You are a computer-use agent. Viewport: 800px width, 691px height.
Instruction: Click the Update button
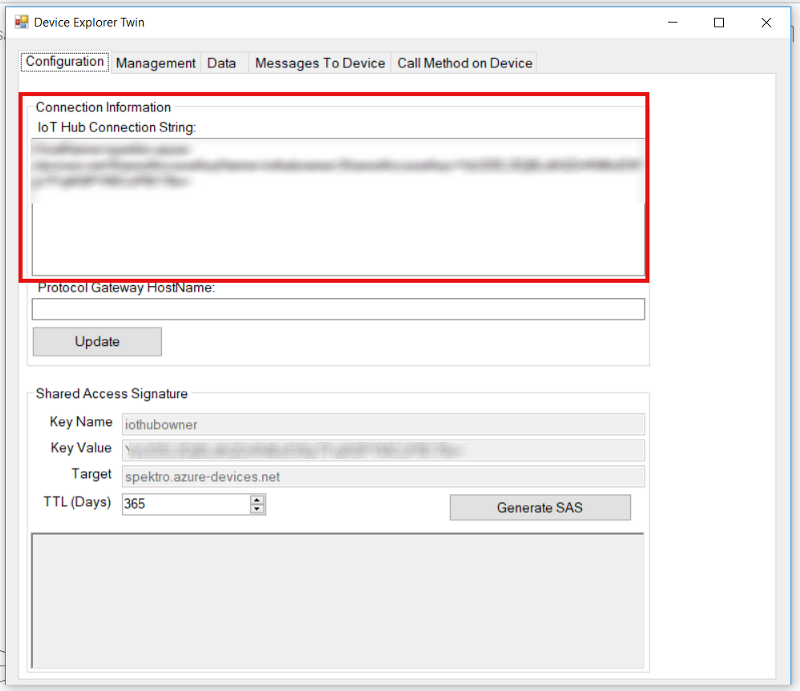97,341
